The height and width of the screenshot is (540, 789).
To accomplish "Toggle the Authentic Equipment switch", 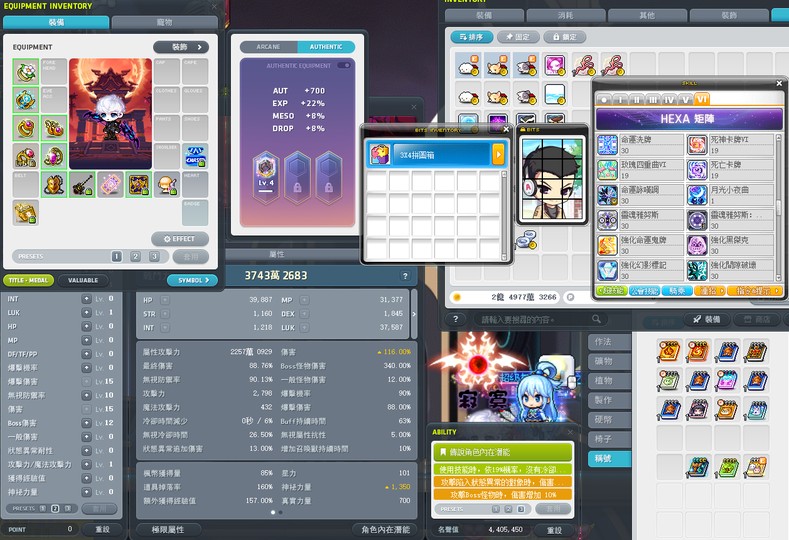I will (344, 65).
